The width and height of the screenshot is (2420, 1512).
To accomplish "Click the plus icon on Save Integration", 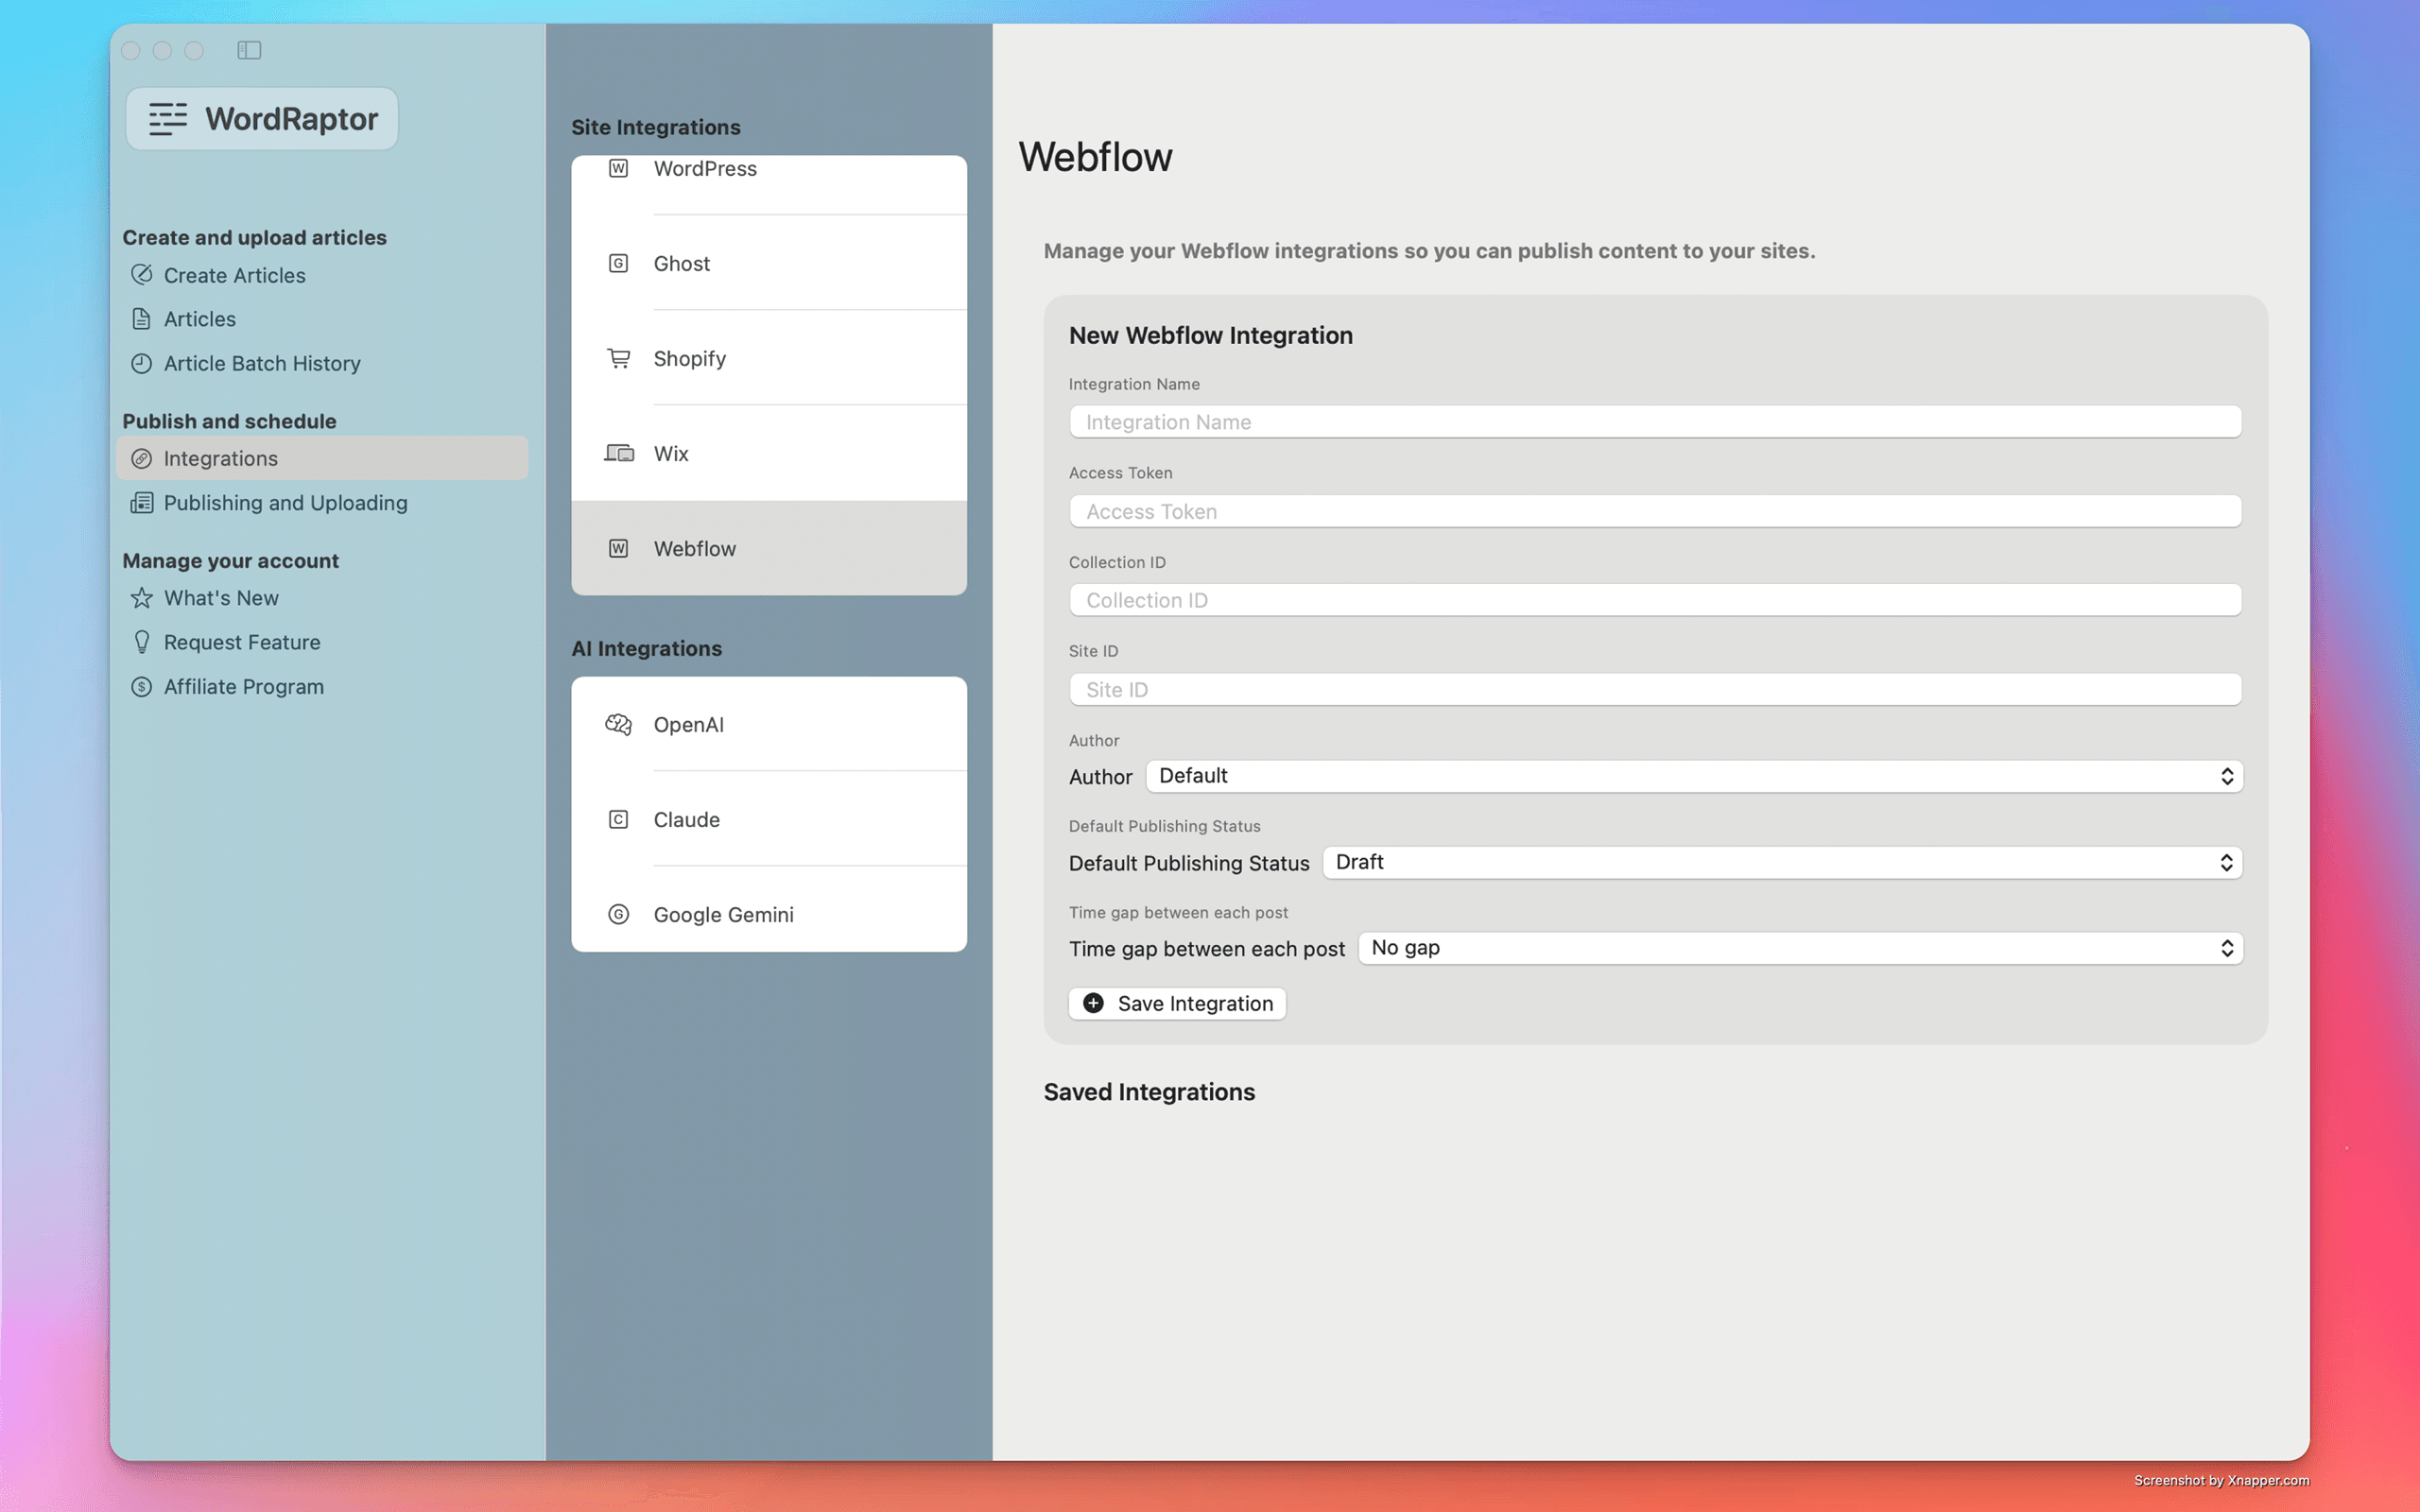I will coord(1094,1003).
